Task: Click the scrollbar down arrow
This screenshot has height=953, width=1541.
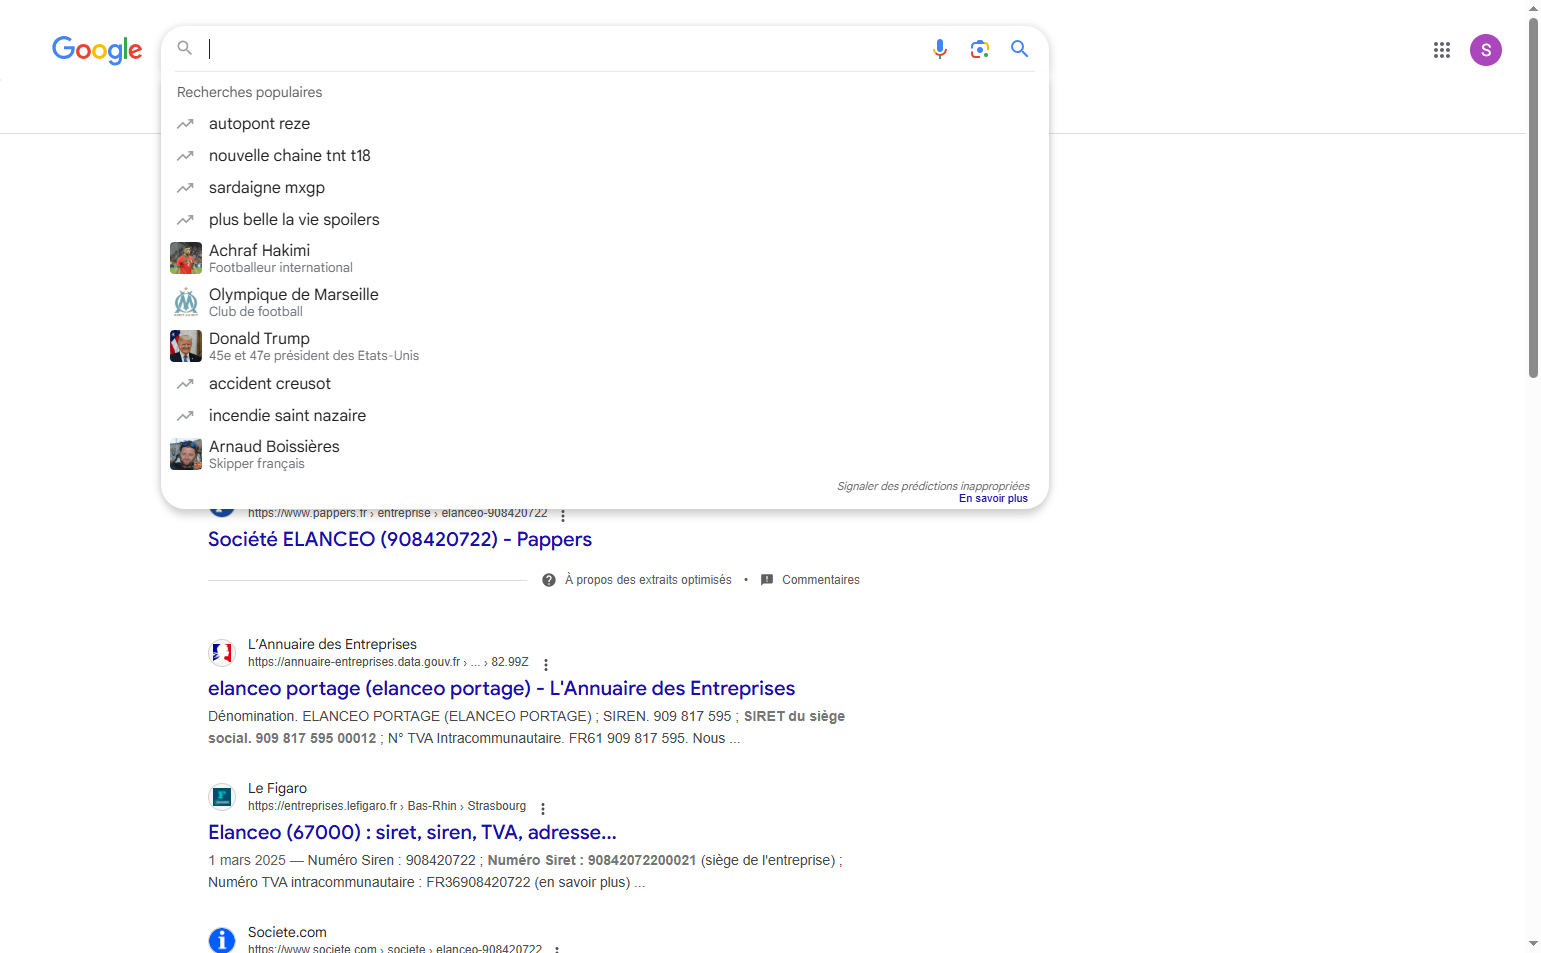Action: tap(1533, 944)
